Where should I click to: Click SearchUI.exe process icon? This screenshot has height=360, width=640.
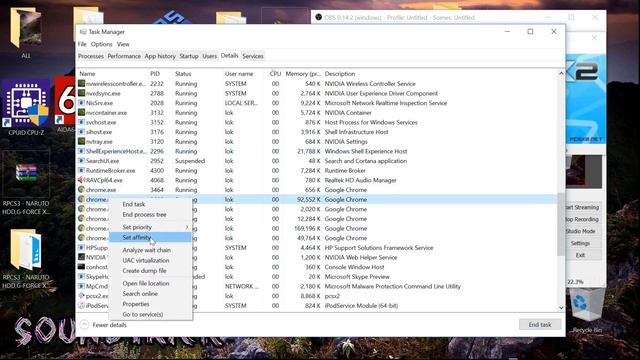(82, 161)
